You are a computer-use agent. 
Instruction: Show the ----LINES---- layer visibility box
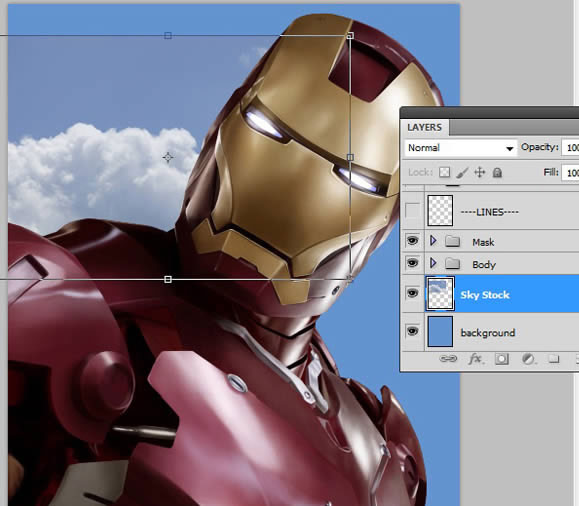click(412, 211)
